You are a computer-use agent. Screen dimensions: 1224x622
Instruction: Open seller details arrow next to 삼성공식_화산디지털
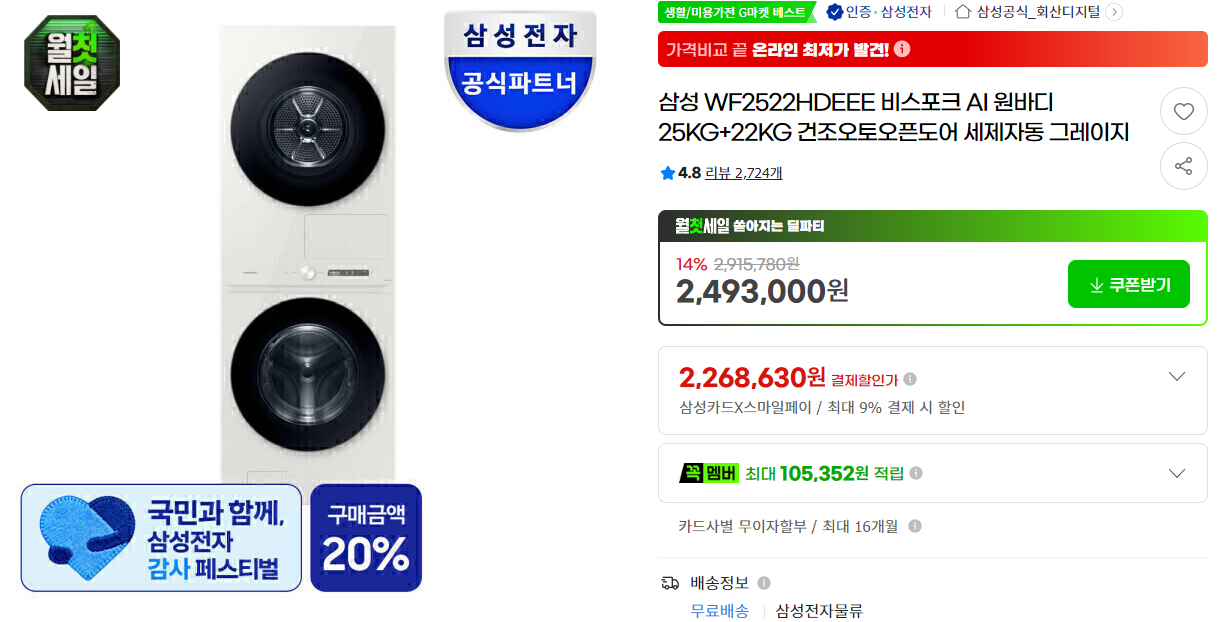pos(1114,12)
